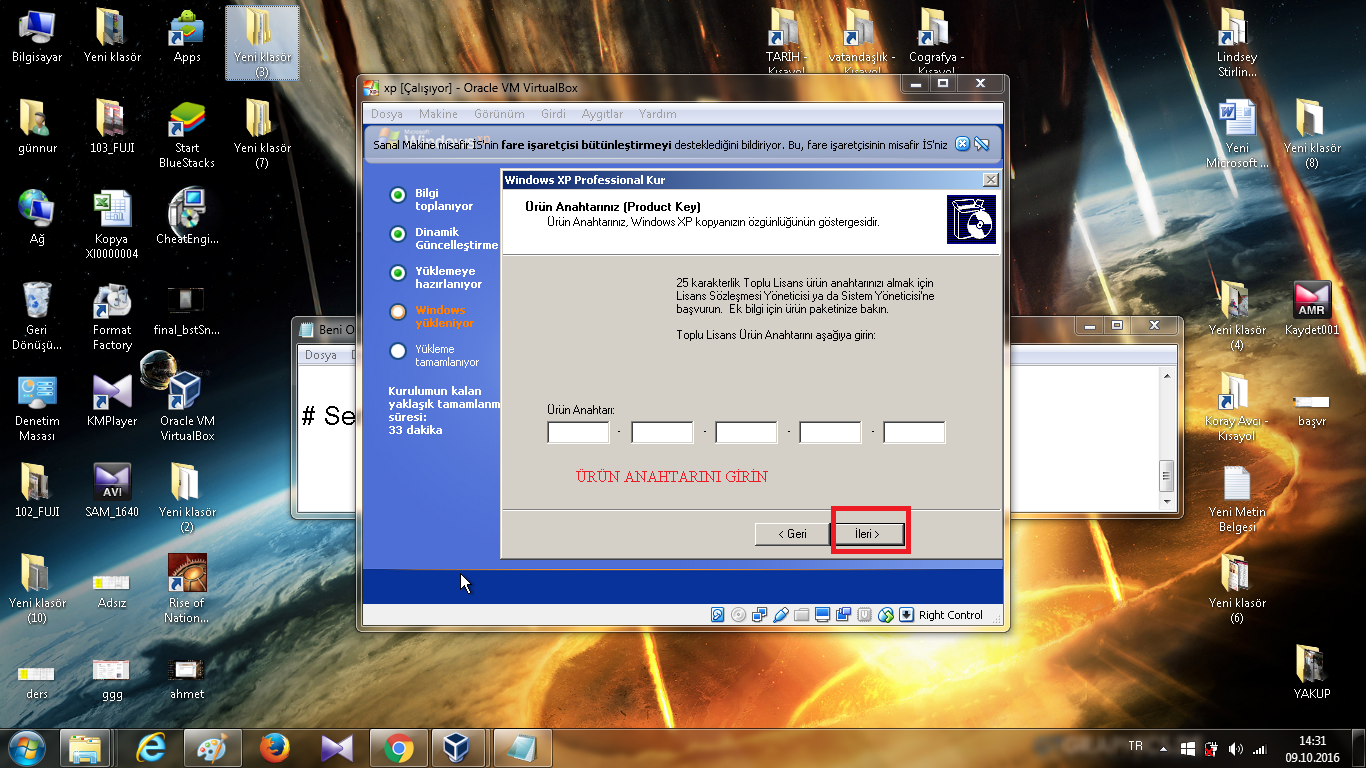Click the don't-show-again icon on VirtualBox notification
This screenshot has height=768, width=1366.
[x=982, y=144]
